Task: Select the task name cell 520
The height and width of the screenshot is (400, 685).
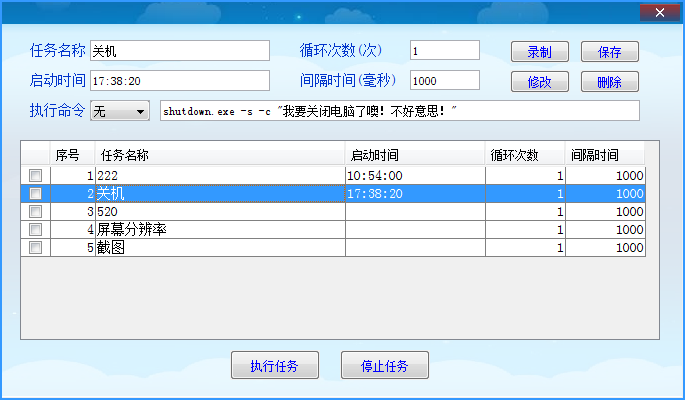Action: pos(220,211)
